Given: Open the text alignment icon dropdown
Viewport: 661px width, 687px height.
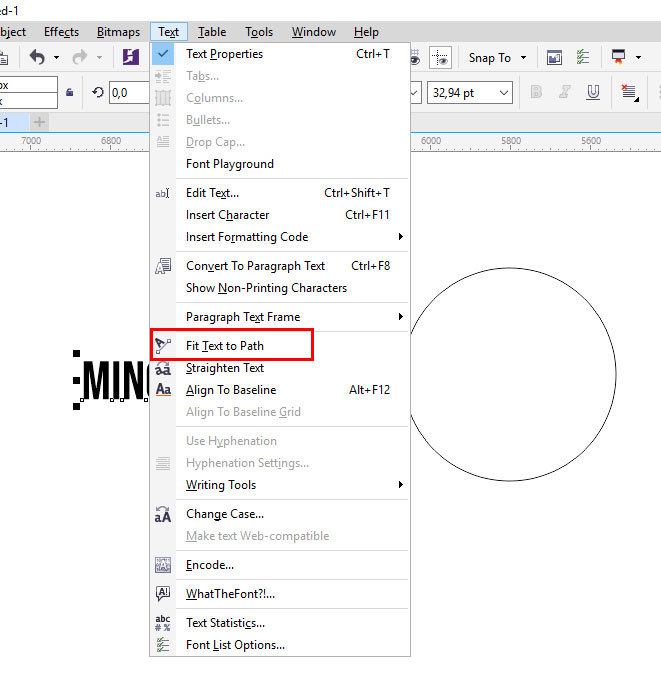Looking at the screenshot, I should [629, 93].
